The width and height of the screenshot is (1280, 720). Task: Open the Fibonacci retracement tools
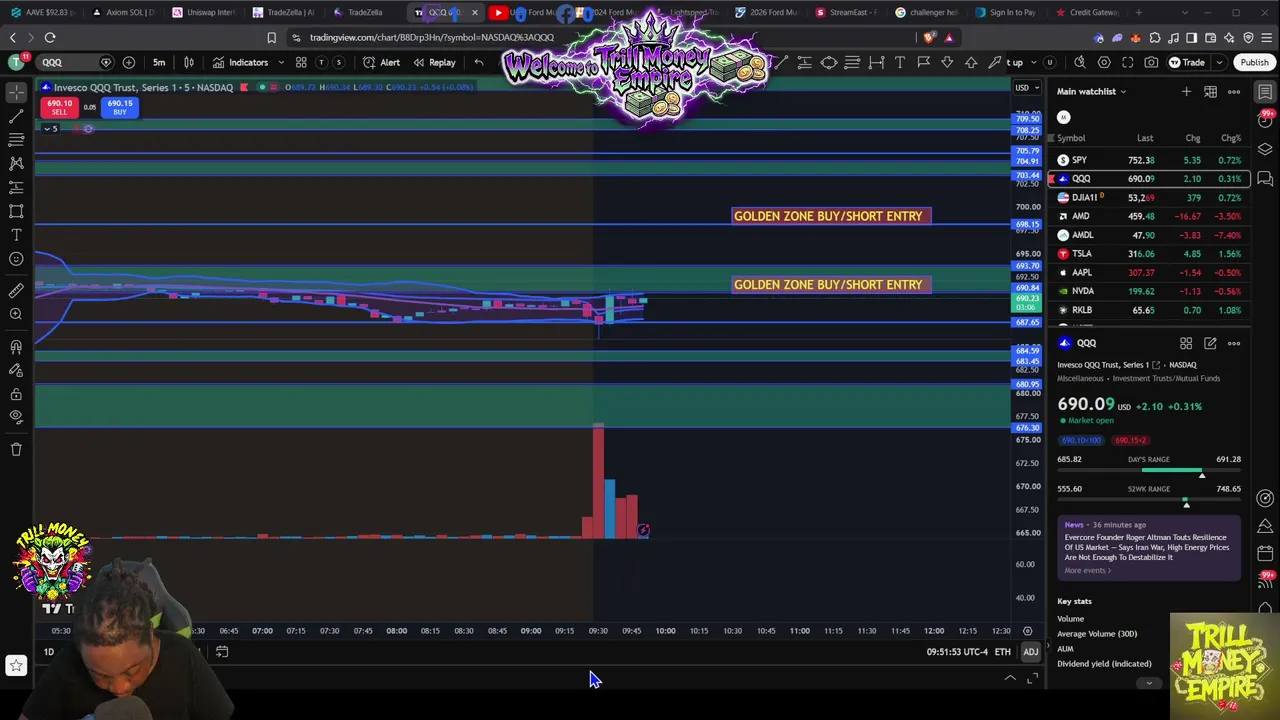click(16, 140)
